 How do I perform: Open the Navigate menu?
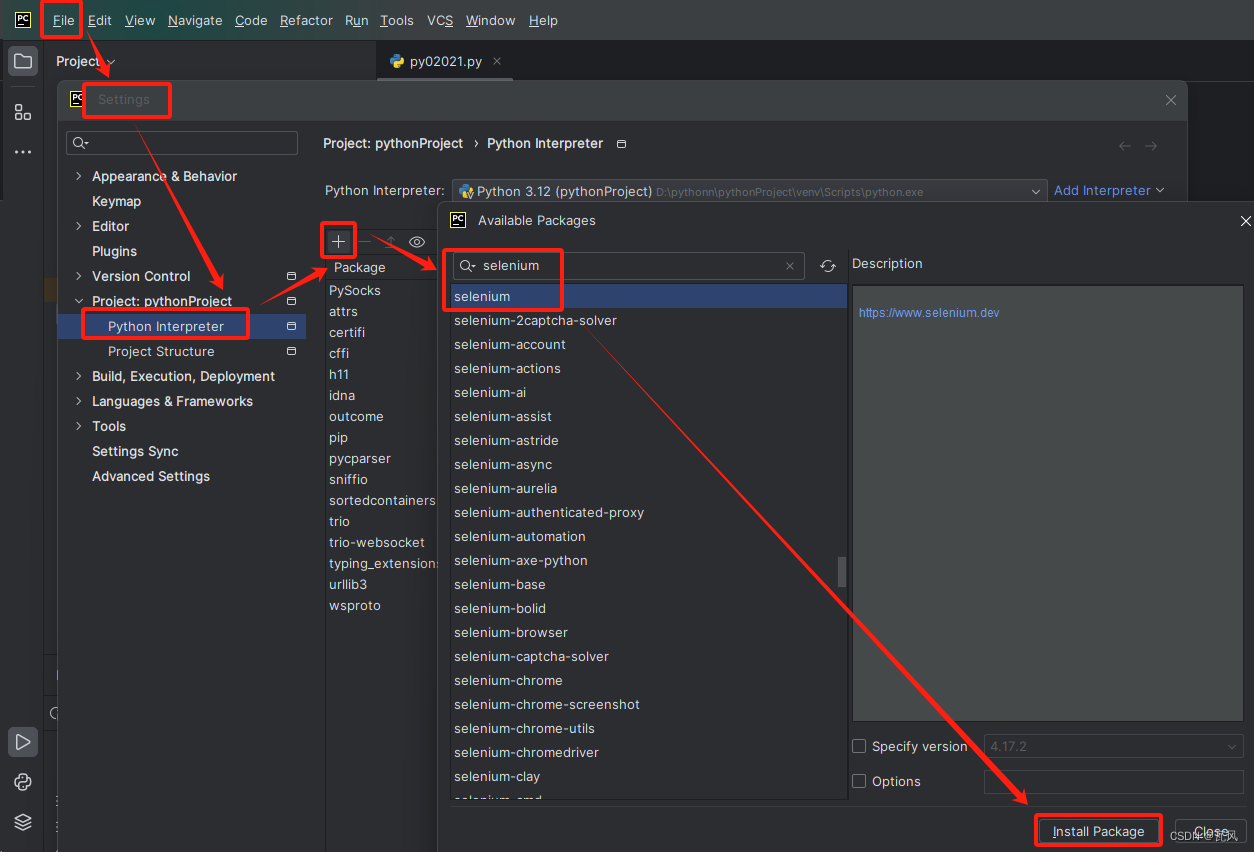pos(195,20)
